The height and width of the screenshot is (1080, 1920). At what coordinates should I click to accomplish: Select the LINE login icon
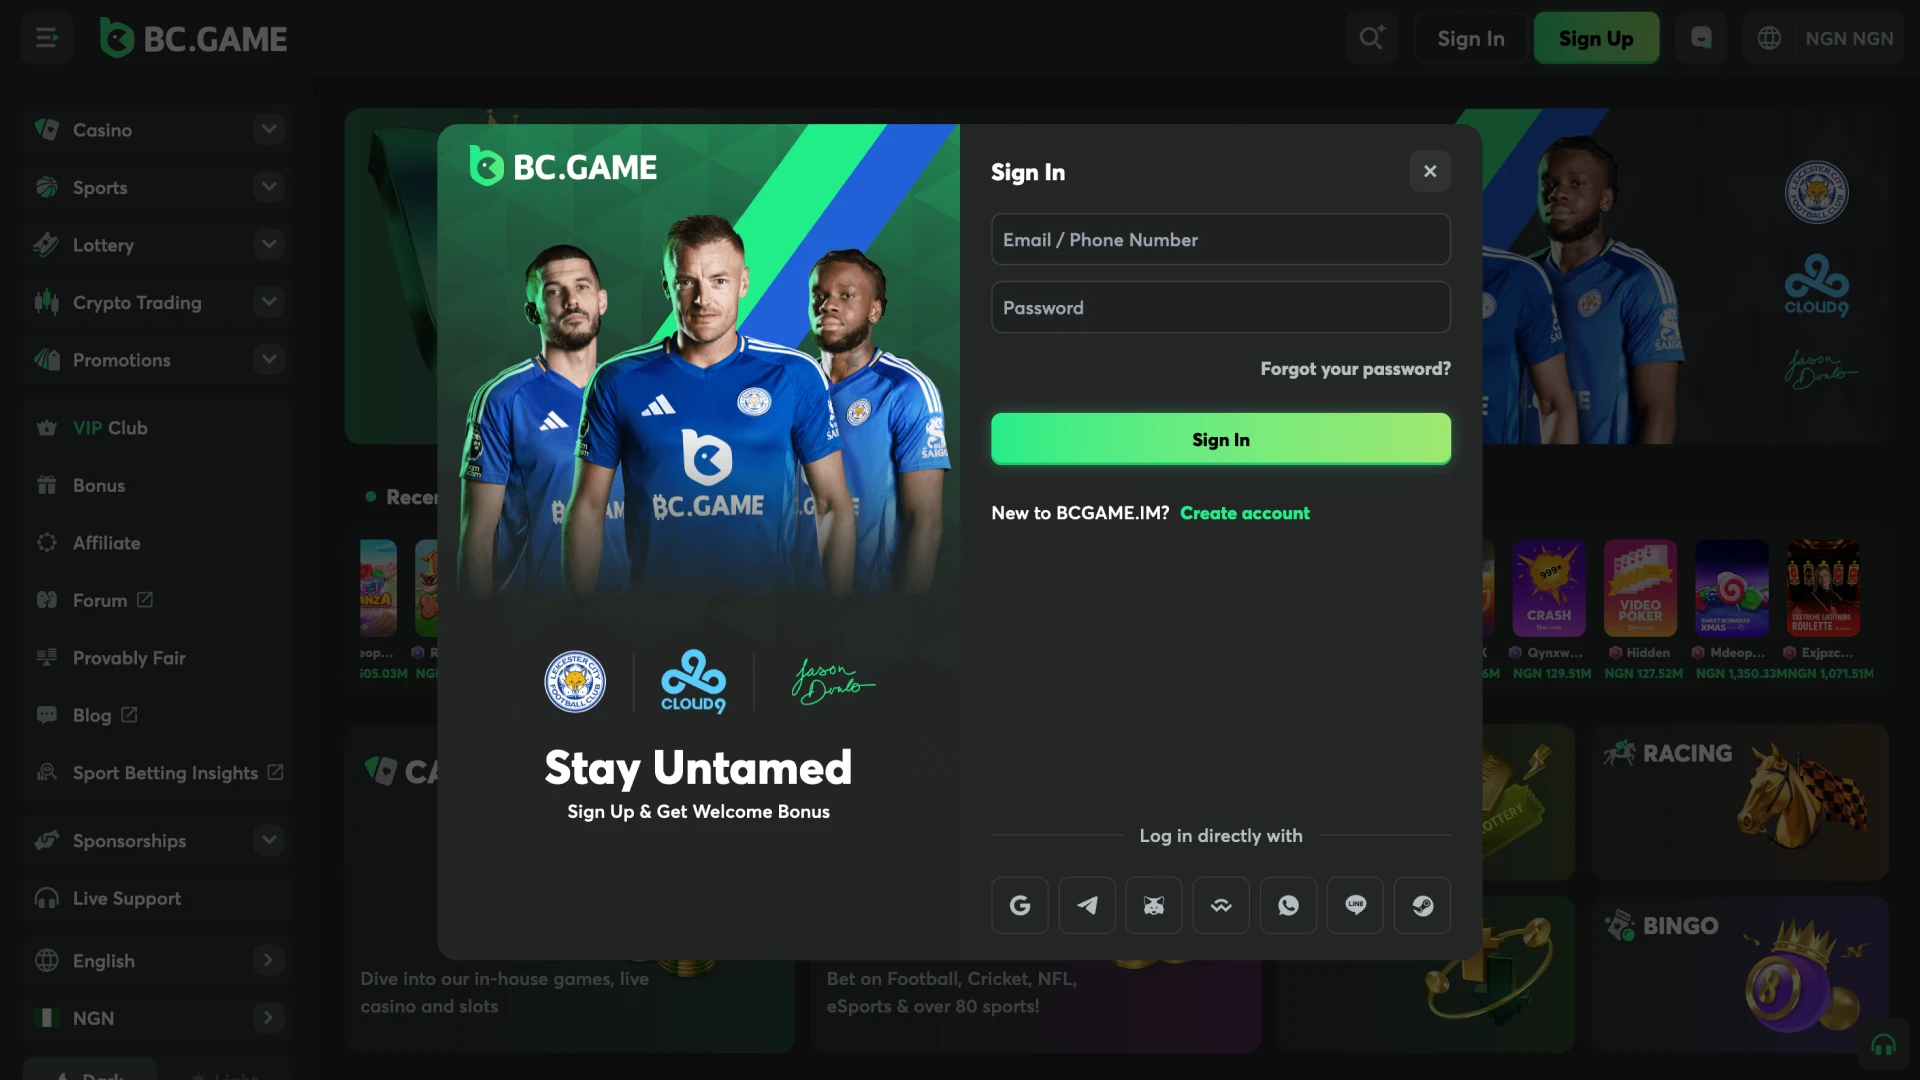click(x=1356, y=905)
